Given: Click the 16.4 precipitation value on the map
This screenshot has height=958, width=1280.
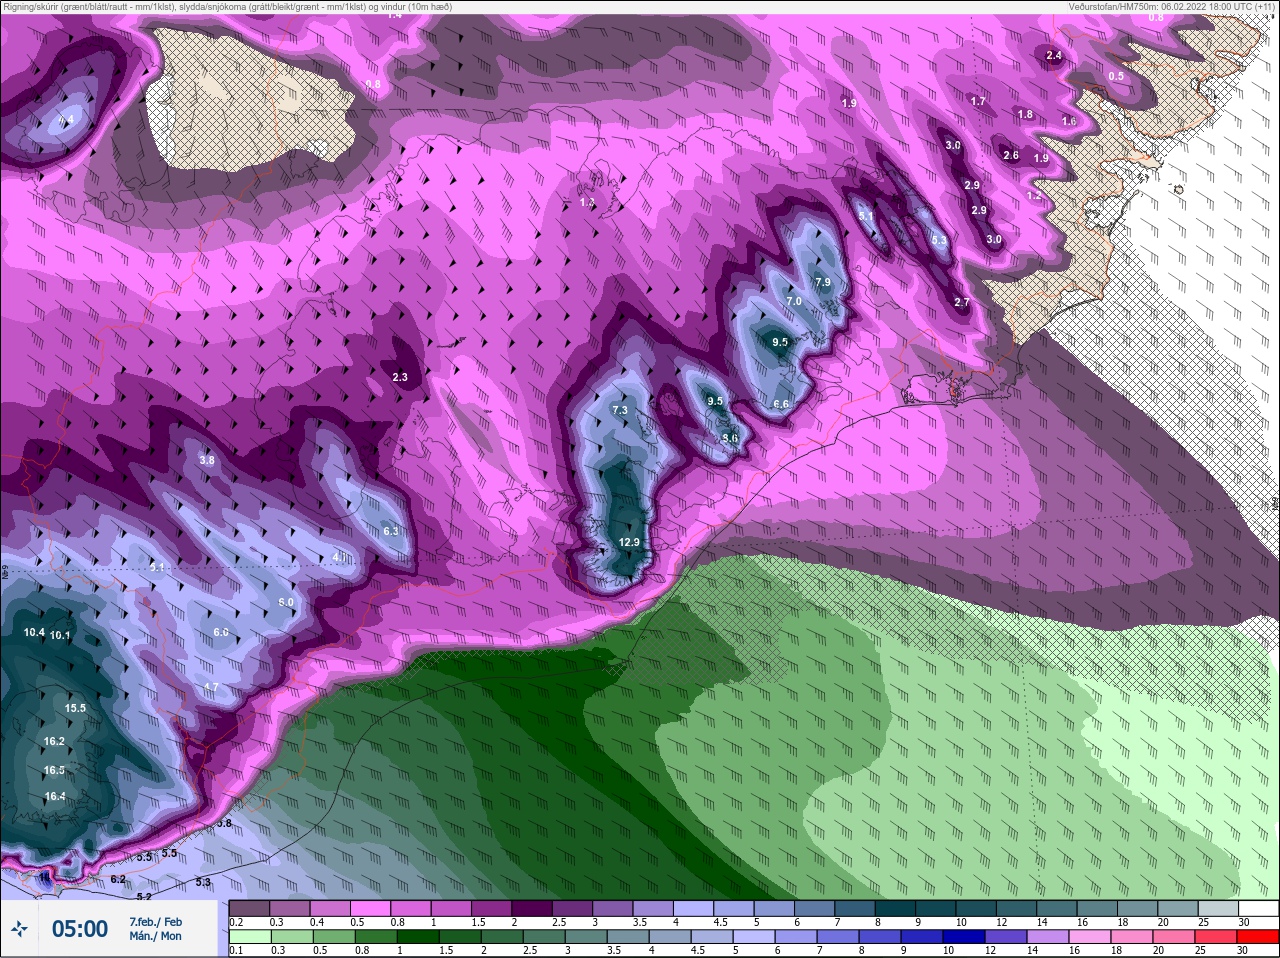Looking at the screenshot, I should 54,796.
